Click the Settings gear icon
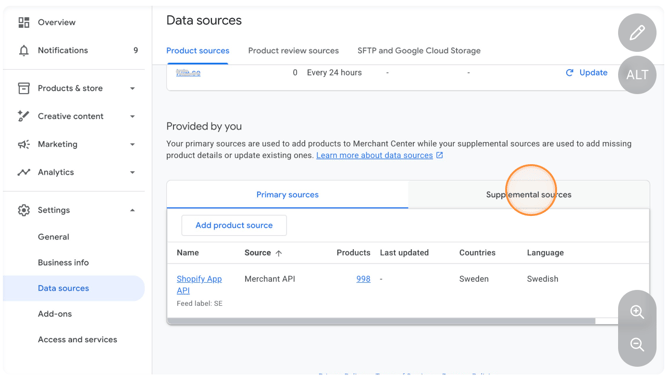The height and width of the screenshot is (384, 670). click(x=24, y=210)
